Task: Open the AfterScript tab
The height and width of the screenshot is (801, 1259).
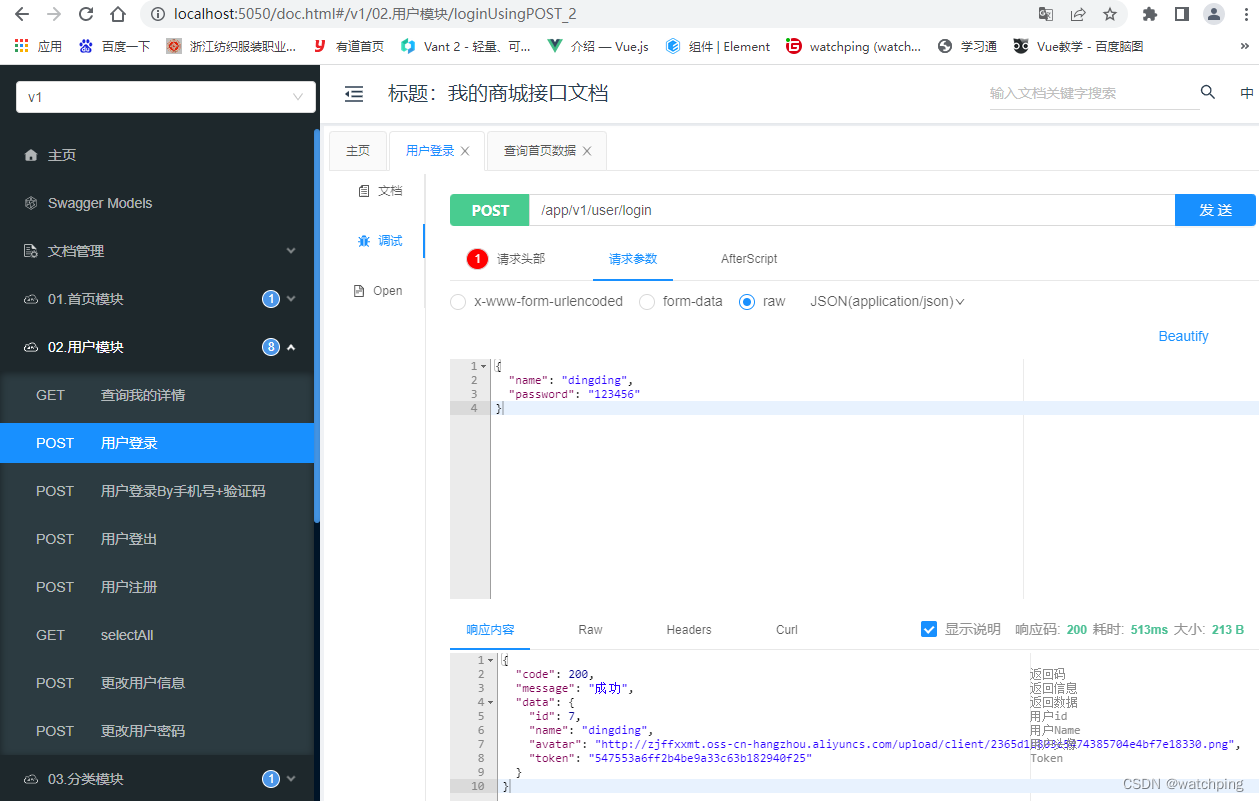Action: click(x=749, y=259)
